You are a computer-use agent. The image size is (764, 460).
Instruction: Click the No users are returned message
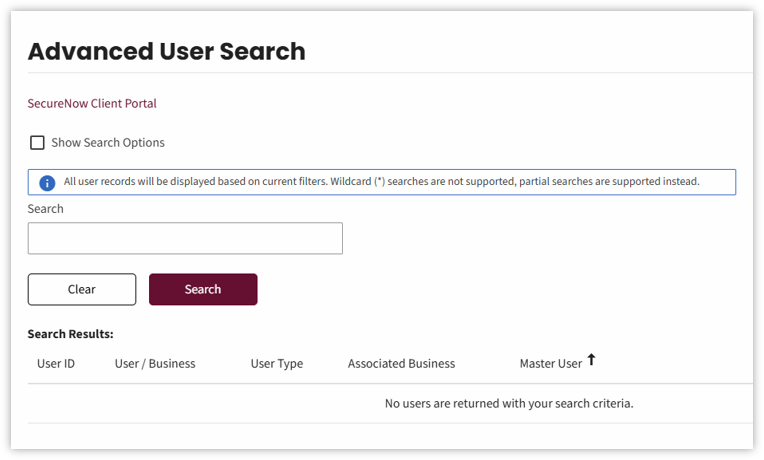pos(509,403)
